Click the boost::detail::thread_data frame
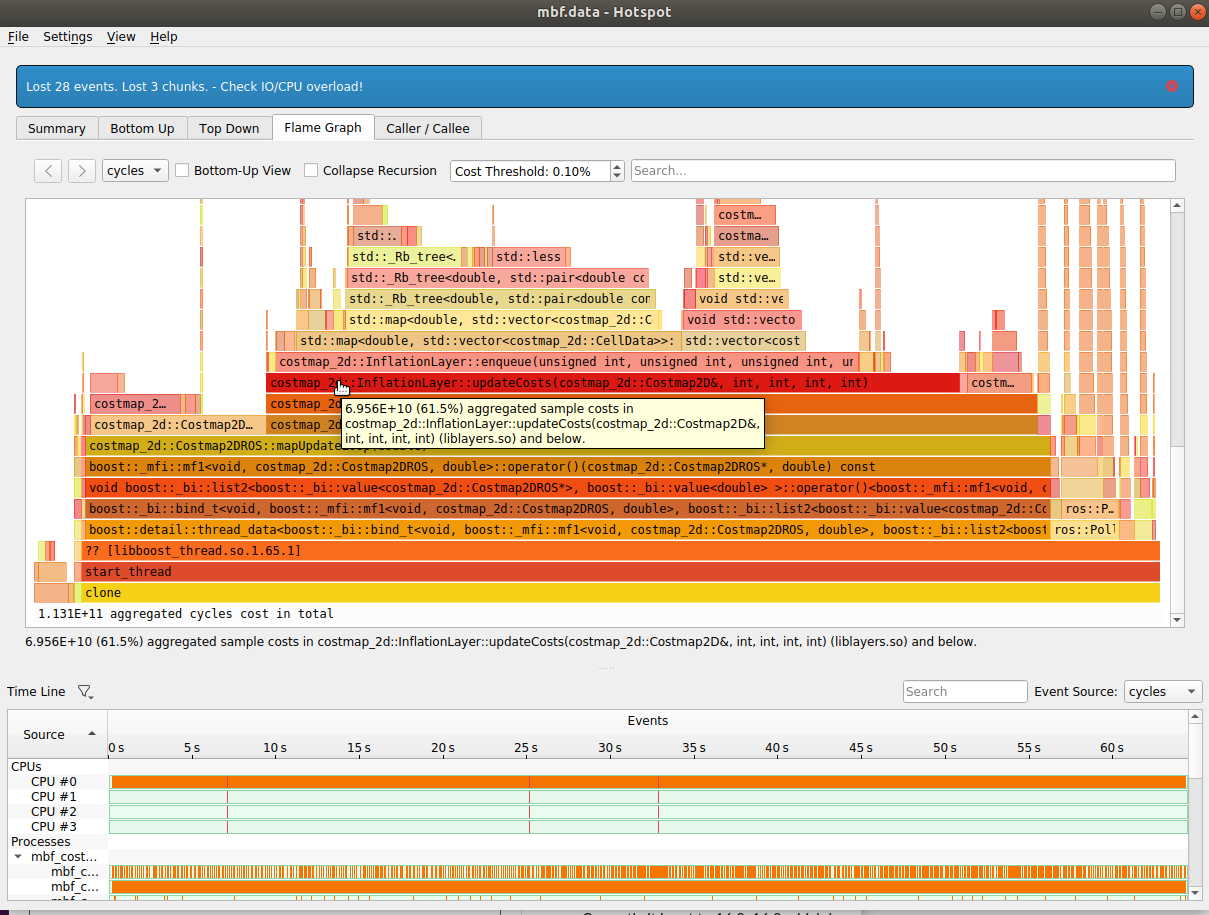 click(x=567, y=530)
